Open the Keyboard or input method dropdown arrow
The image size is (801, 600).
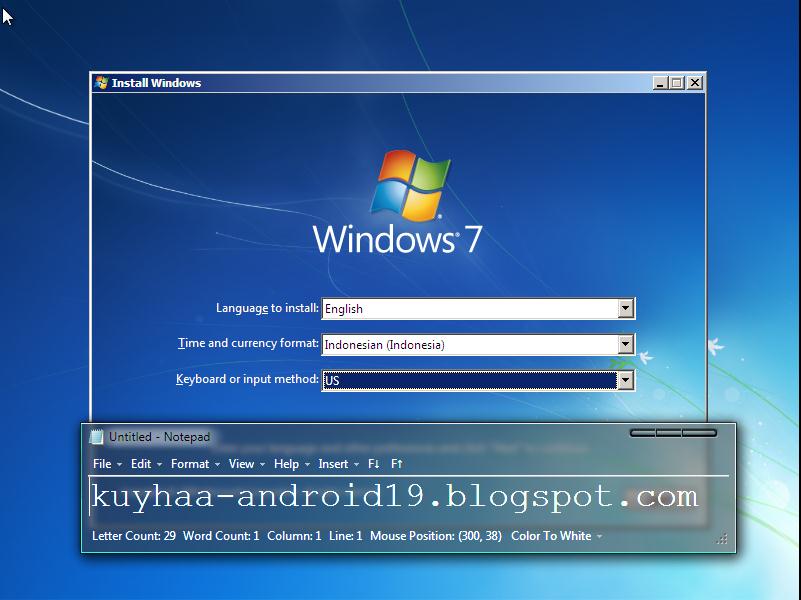pos(626,380)
